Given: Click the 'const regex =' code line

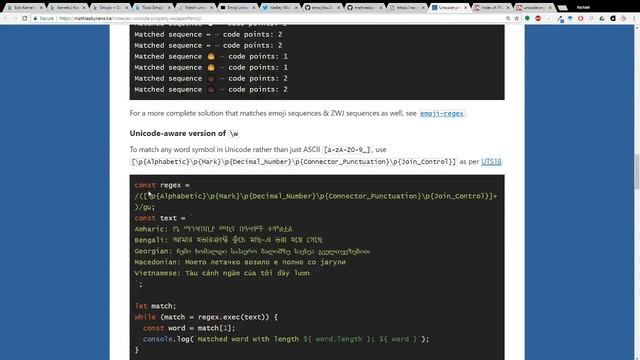Looking at the screenshot, I should pyautogui.click(x=162, y=185).
